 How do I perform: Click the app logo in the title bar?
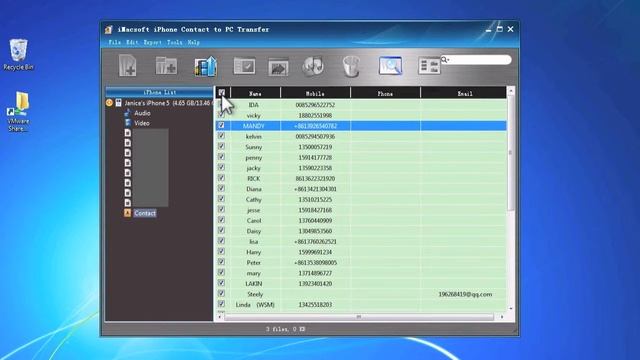[109, 29]
